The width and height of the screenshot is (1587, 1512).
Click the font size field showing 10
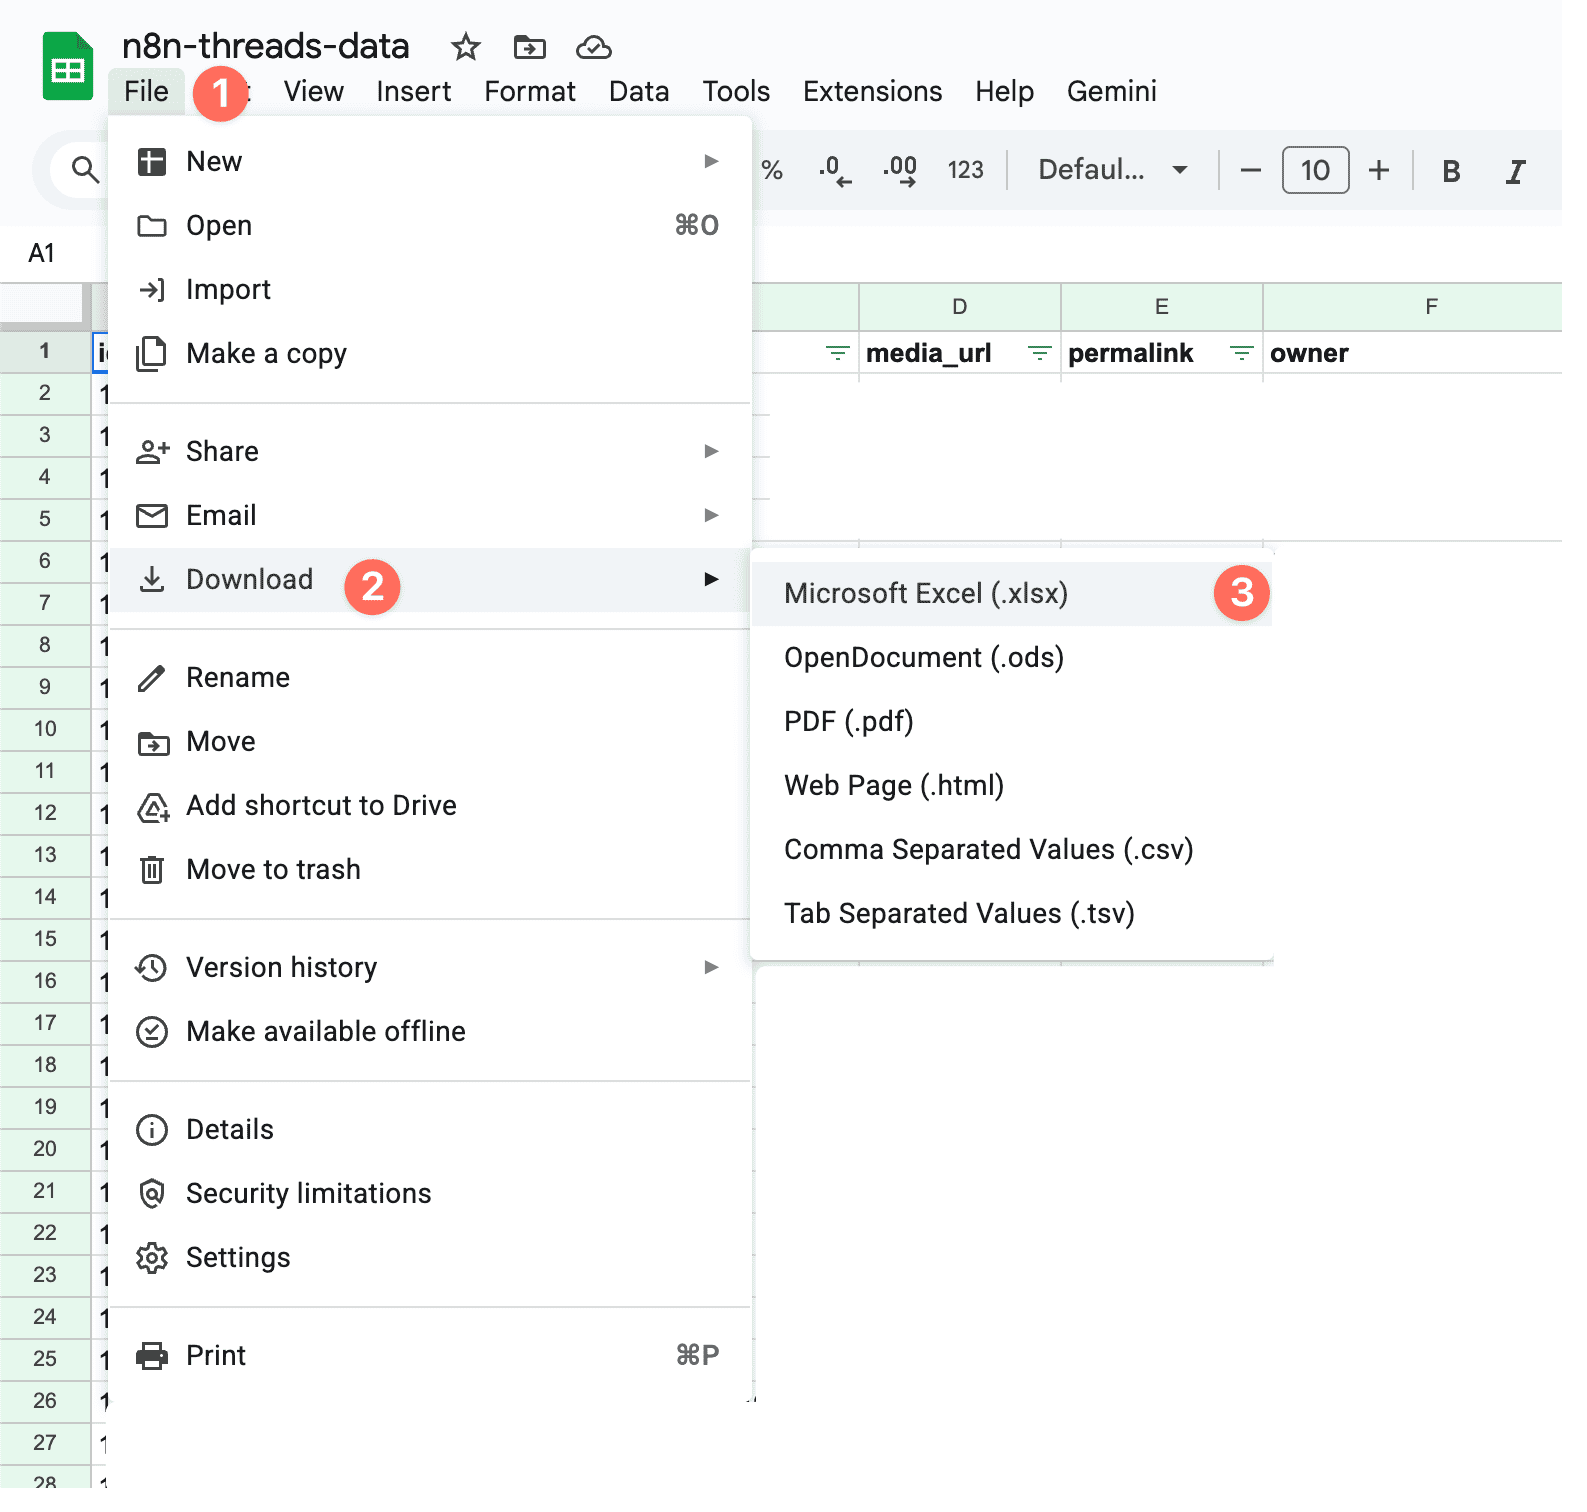coord(1315,170)
